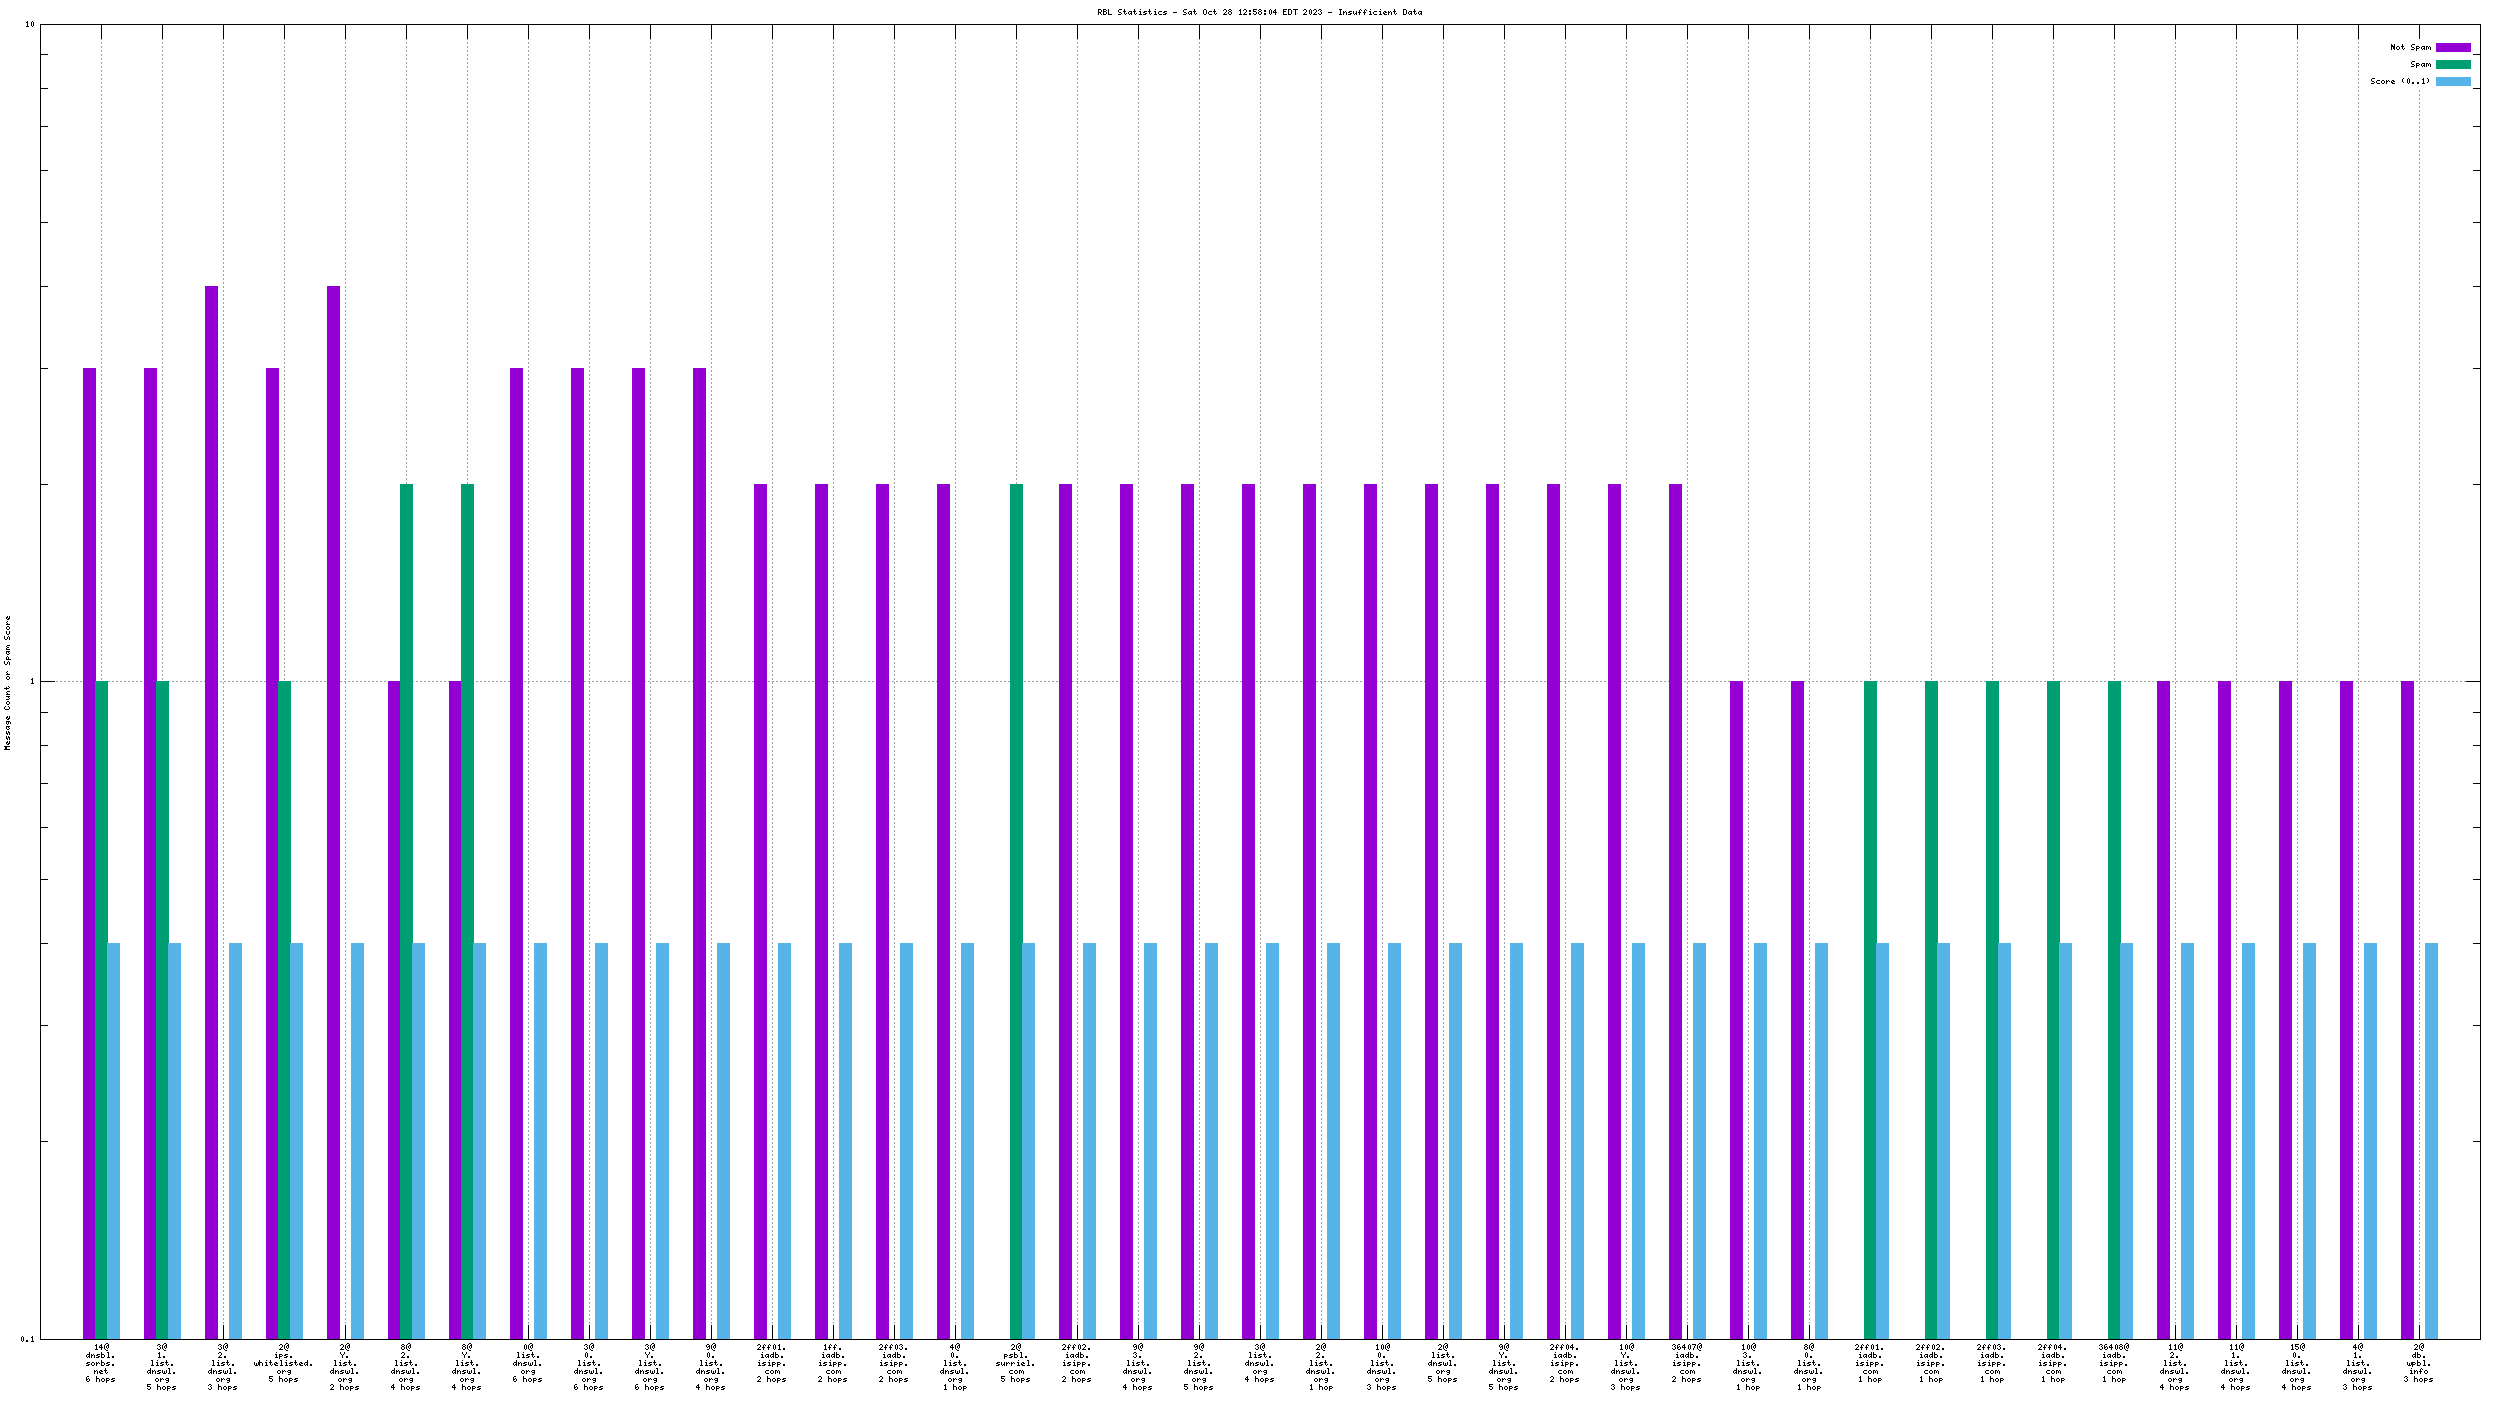Click the Not Spam legend label
Screen dimensions: 2496x1404
[2409, 47]
